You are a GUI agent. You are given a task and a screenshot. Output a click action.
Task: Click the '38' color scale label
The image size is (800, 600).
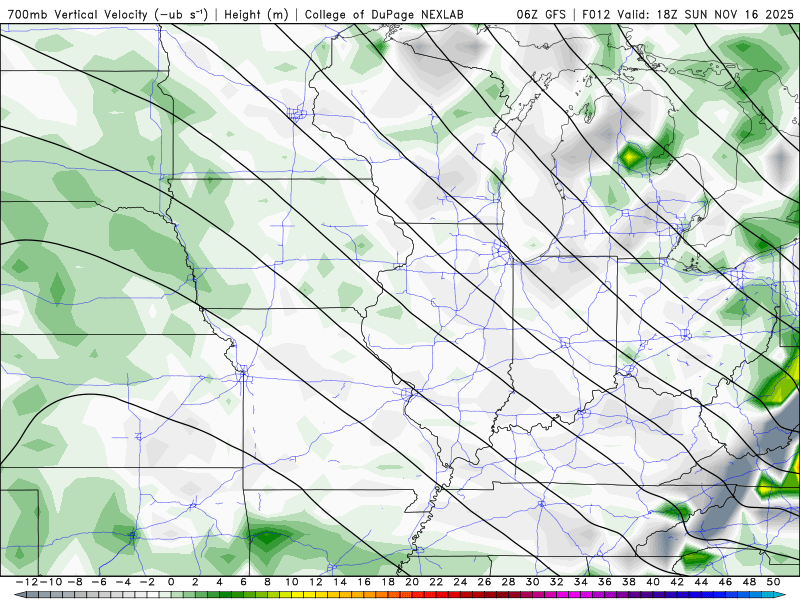[629, 582]
